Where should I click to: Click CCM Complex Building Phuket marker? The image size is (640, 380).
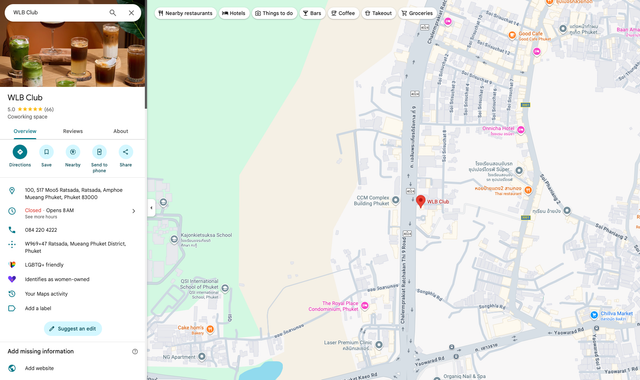click(x=396, y=200)
